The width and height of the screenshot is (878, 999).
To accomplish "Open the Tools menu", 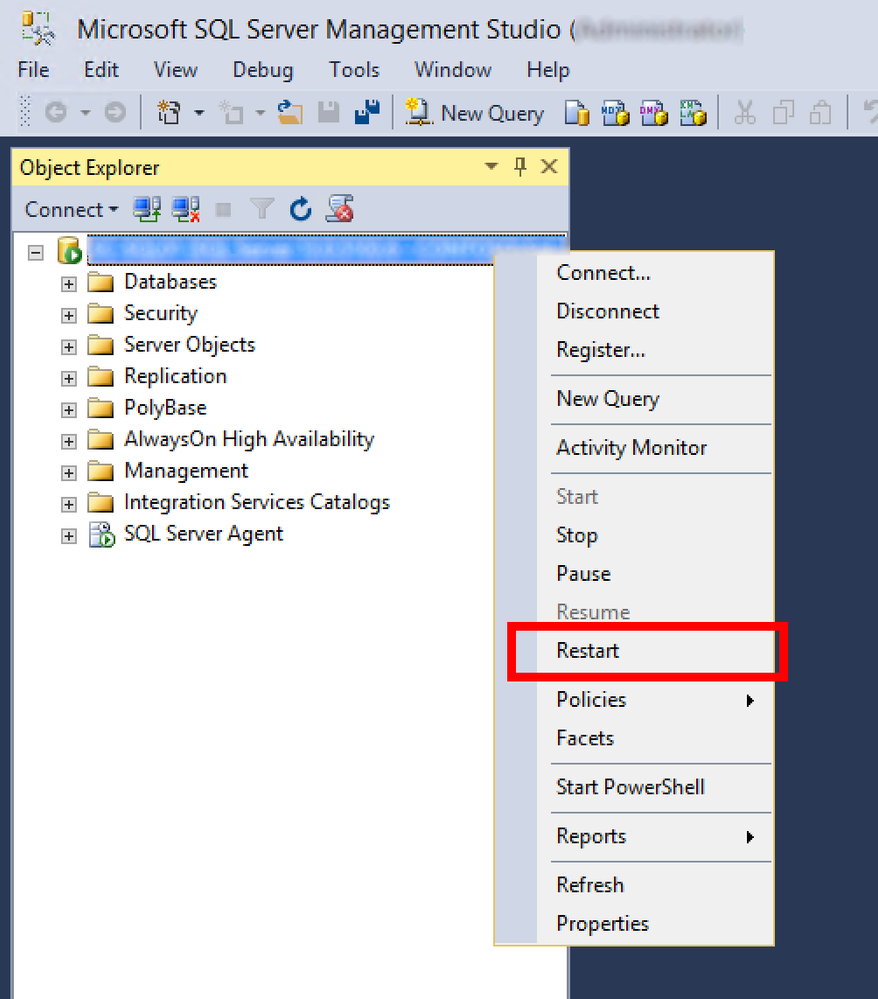I will (x=354, y=69).
